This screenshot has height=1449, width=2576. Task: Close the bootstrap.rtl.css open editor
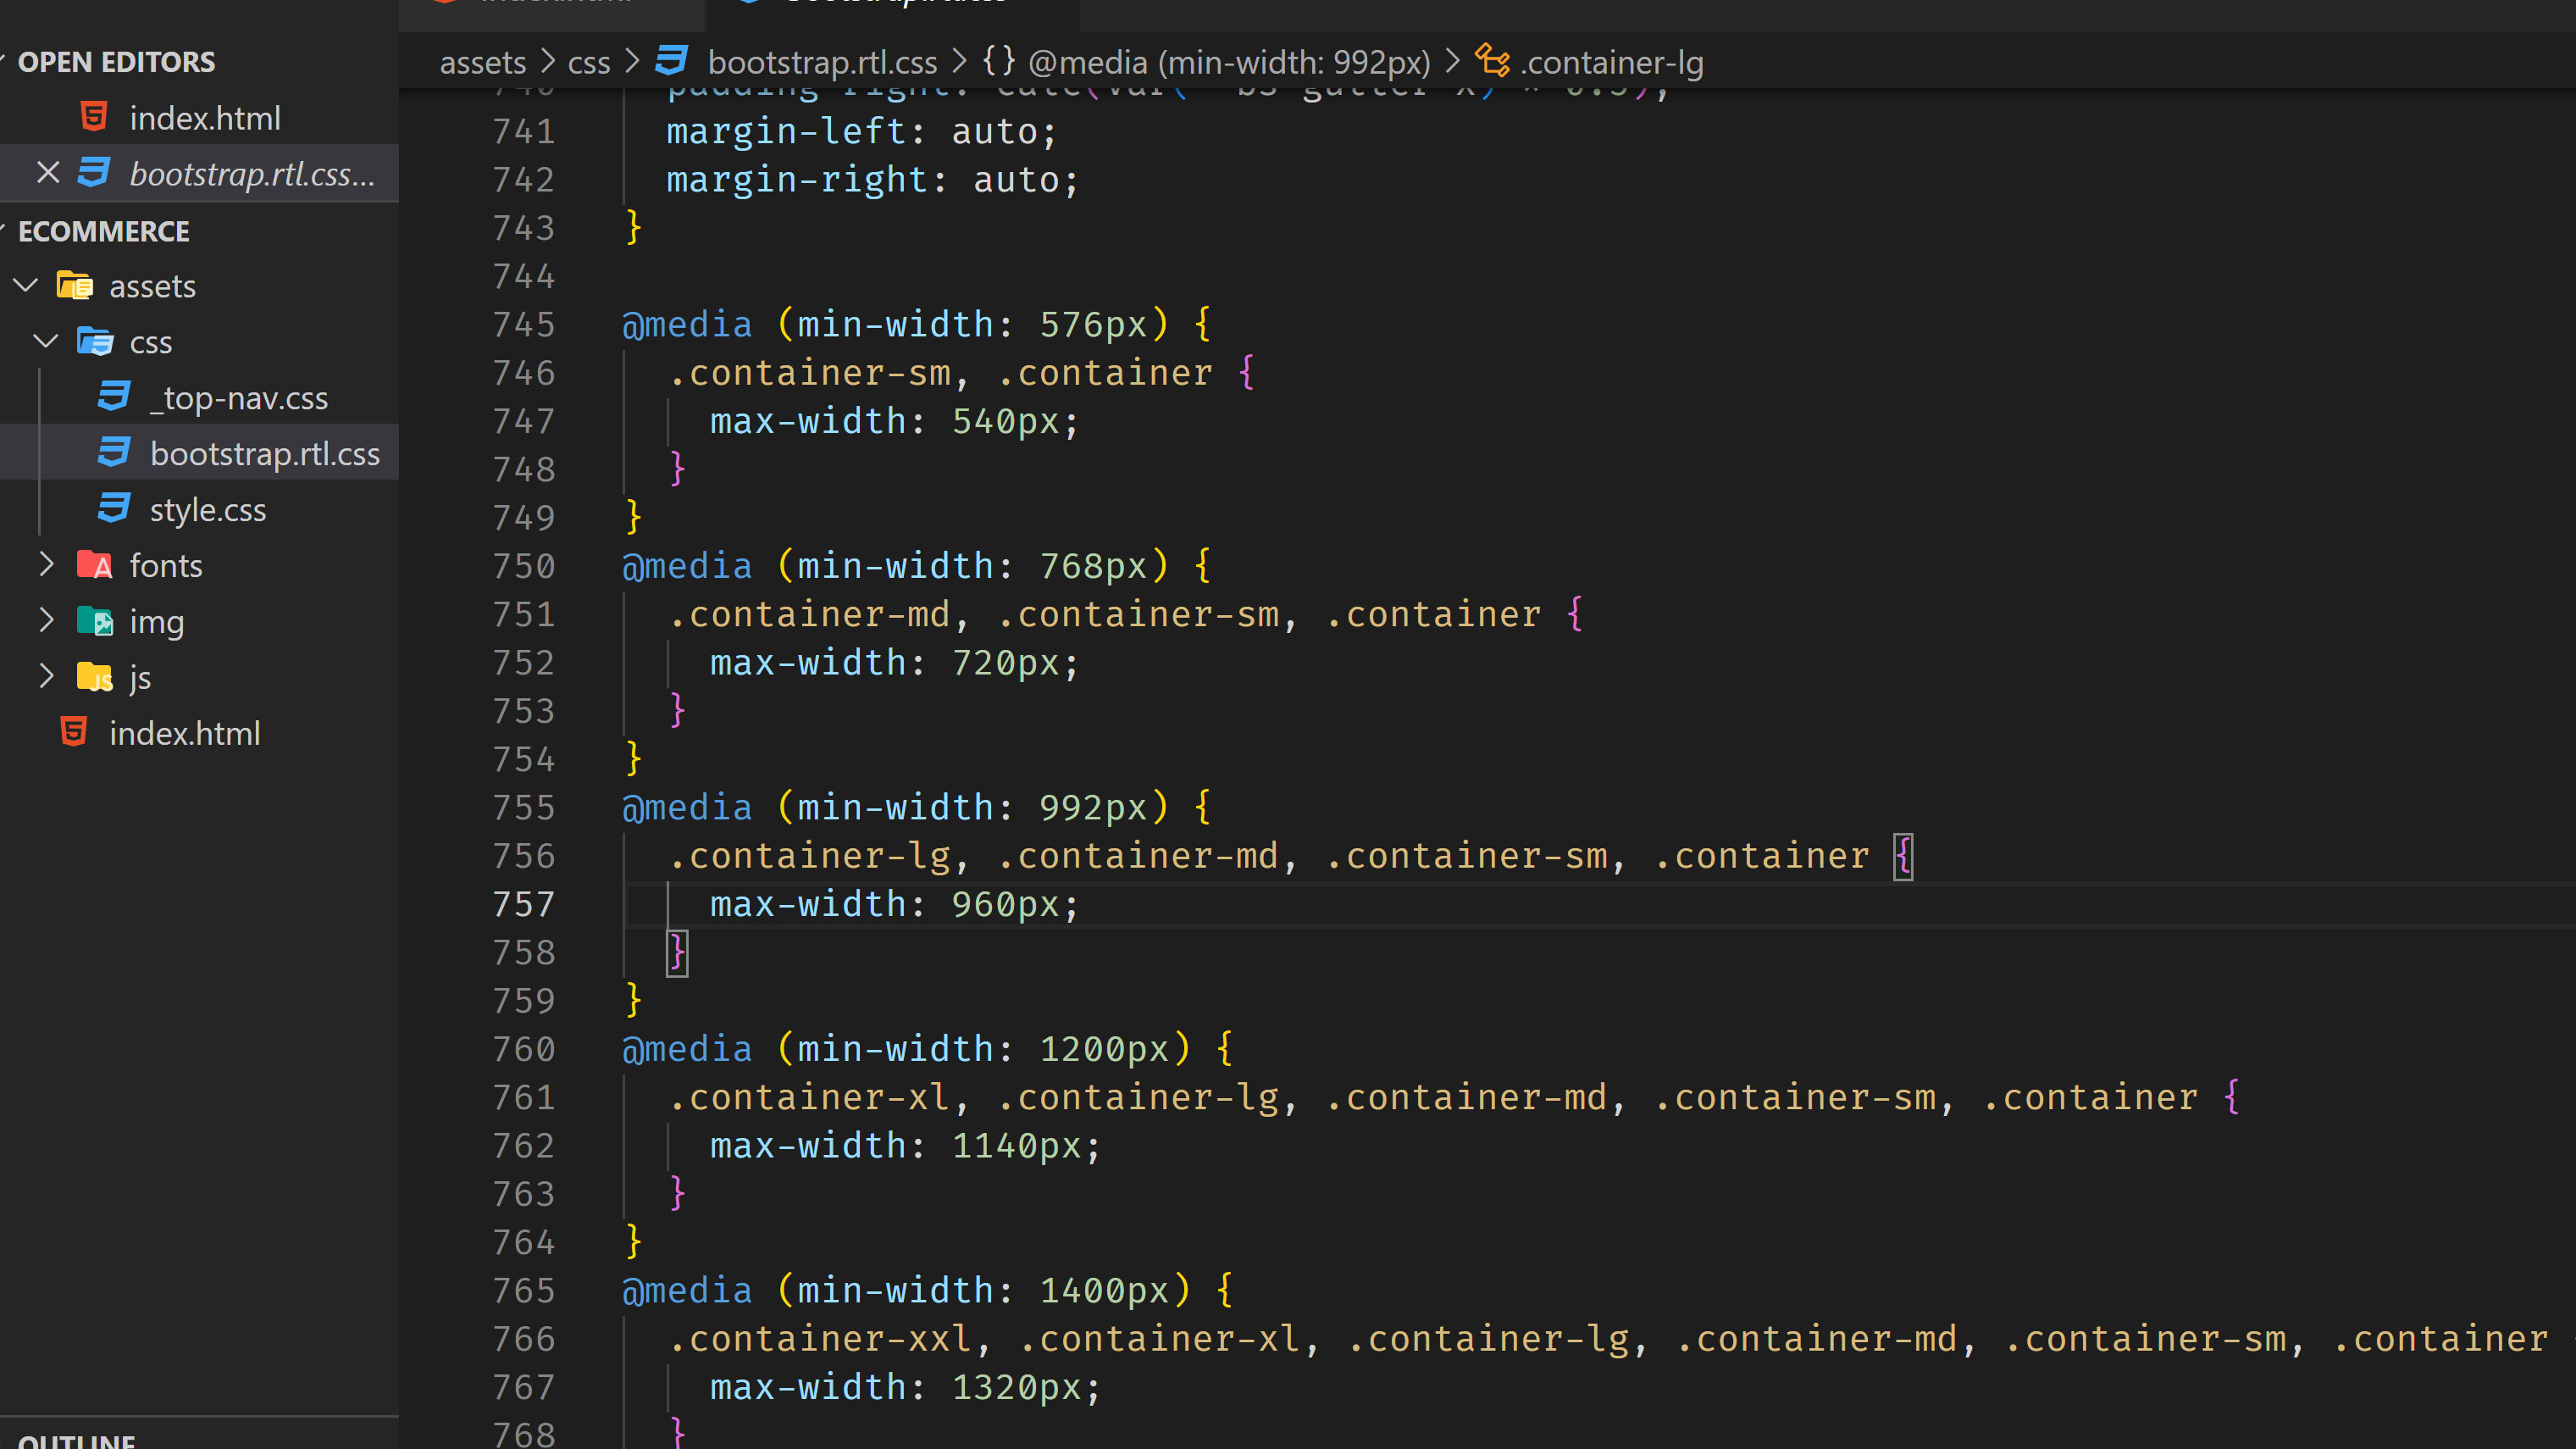pos(47,173)
